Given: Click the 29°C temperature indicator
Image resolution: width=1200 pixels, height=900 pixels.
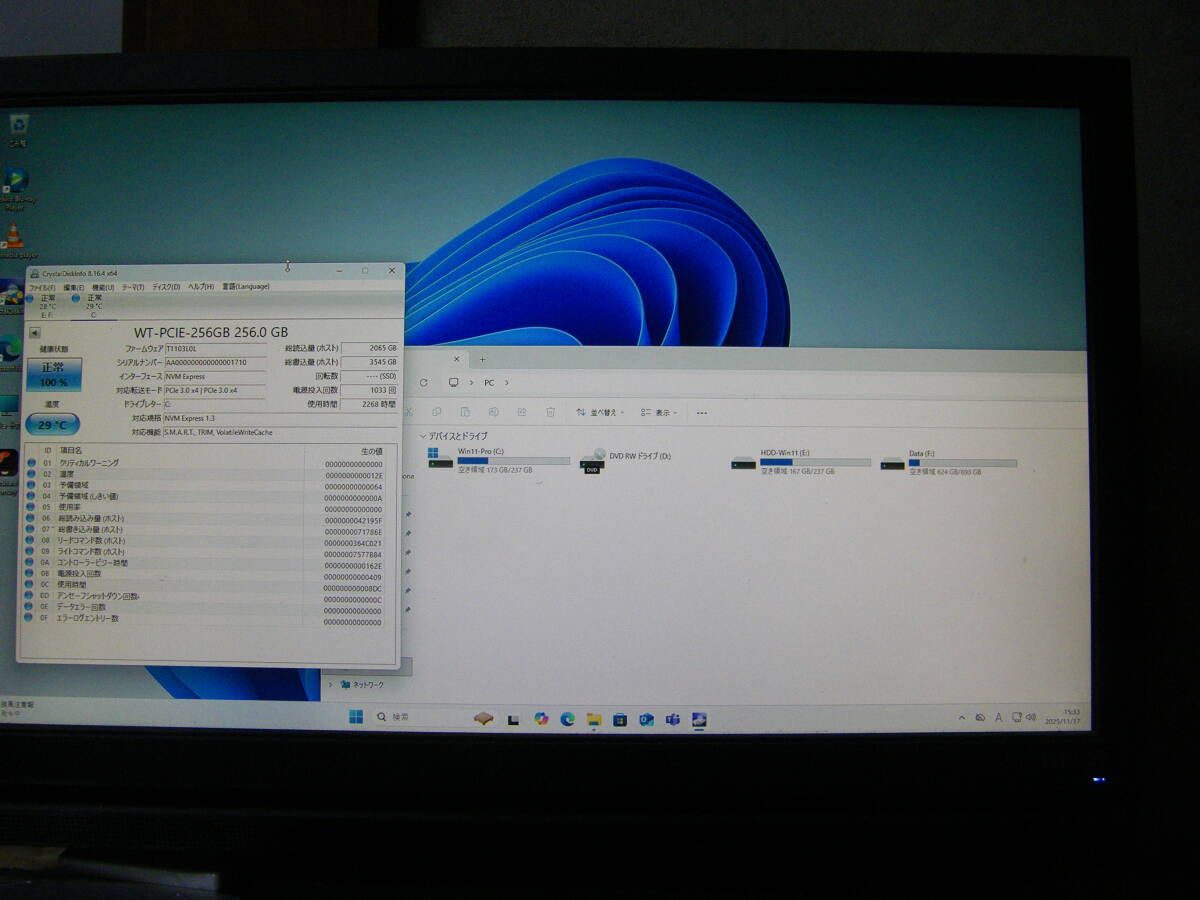Looking at the screenshot, I should 51,424.
